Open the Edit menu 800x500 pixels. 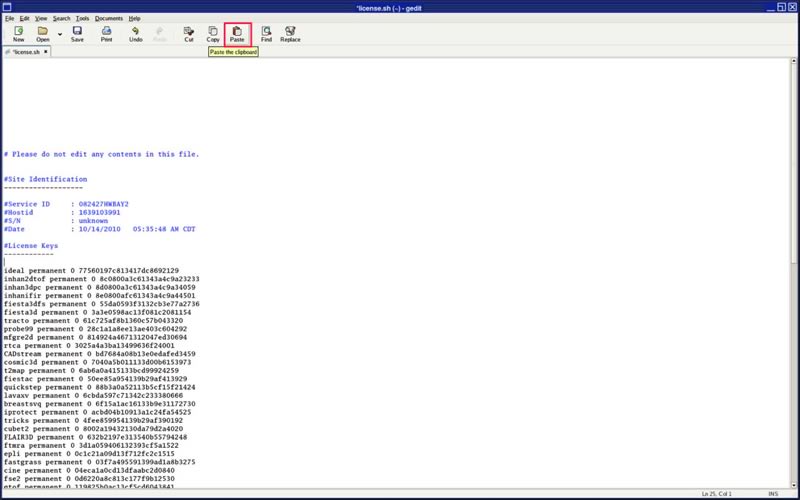click(x=25, y=18)
